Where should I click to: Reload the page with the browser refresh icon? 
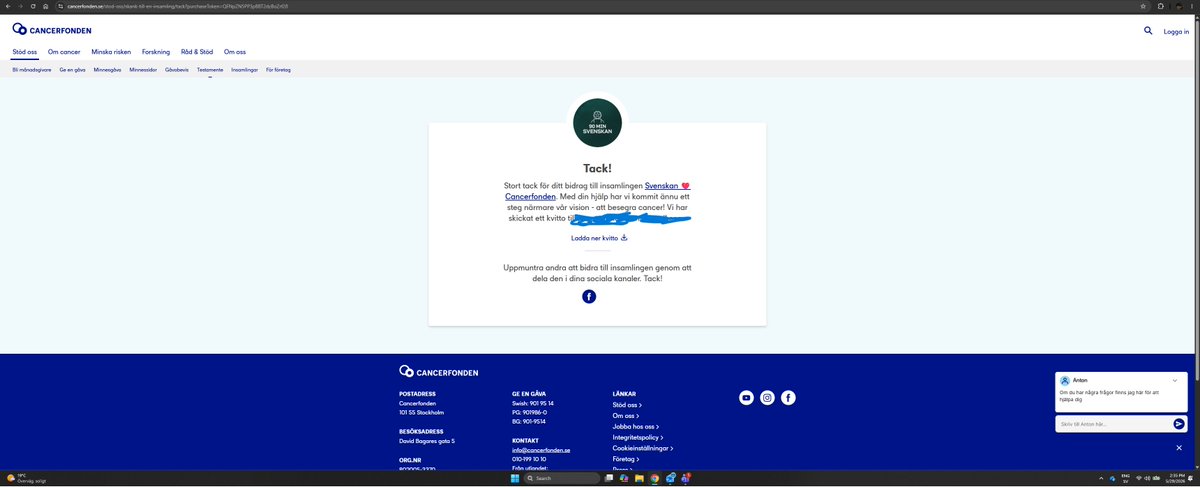click(x=32, y=6)
